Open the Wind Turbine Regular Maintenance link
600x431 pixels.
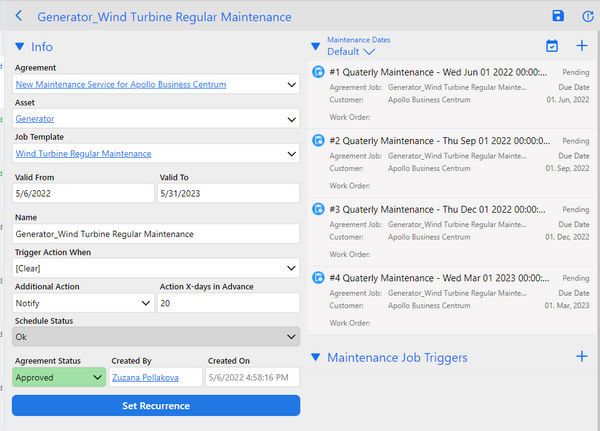[x=84, y=154]
